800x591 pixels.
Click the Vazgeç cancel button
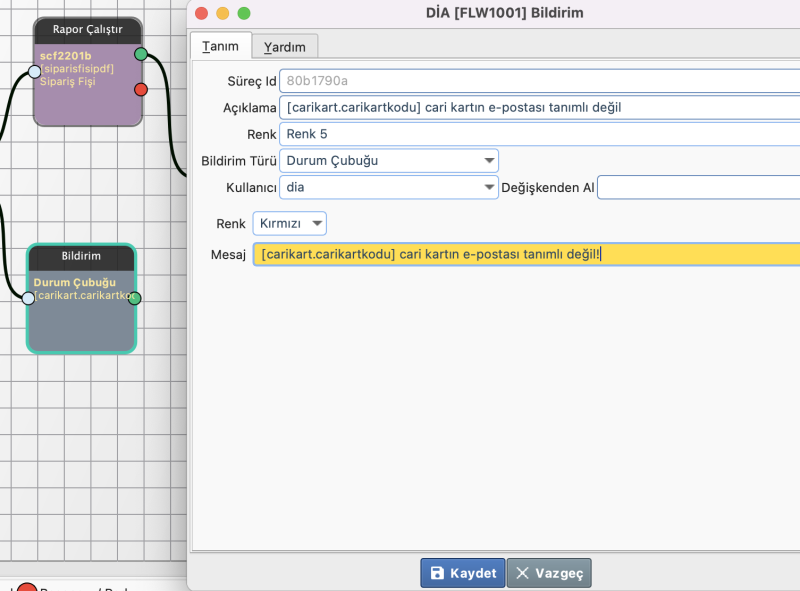point(549,573)
